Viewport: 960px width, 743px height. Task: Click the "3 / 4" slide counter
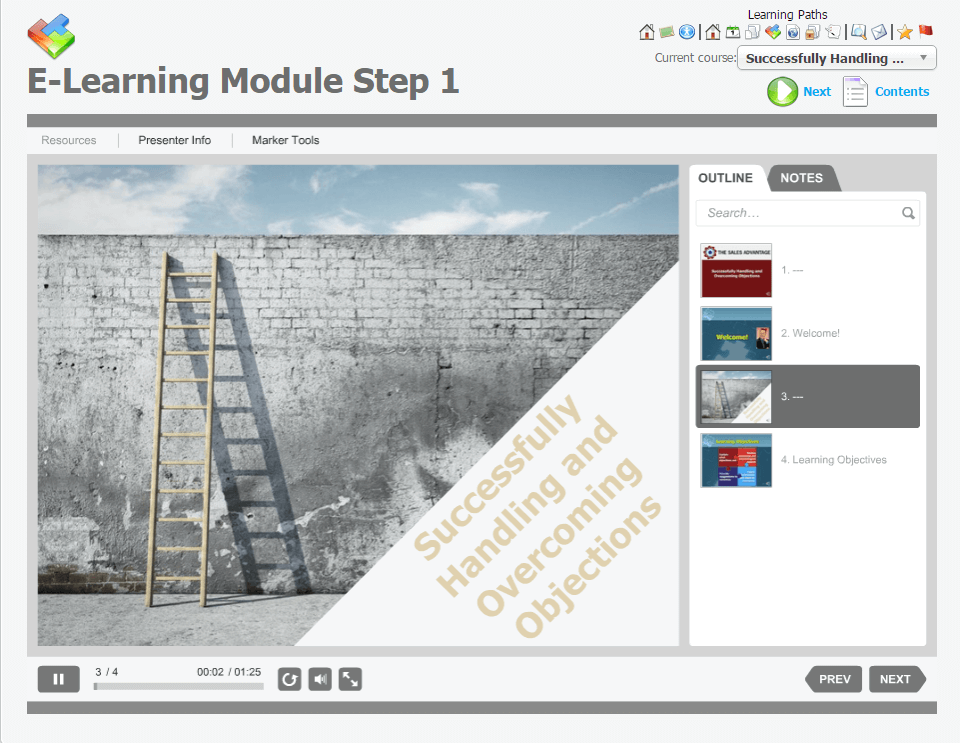pyautogui.click(x=107, y=672)
